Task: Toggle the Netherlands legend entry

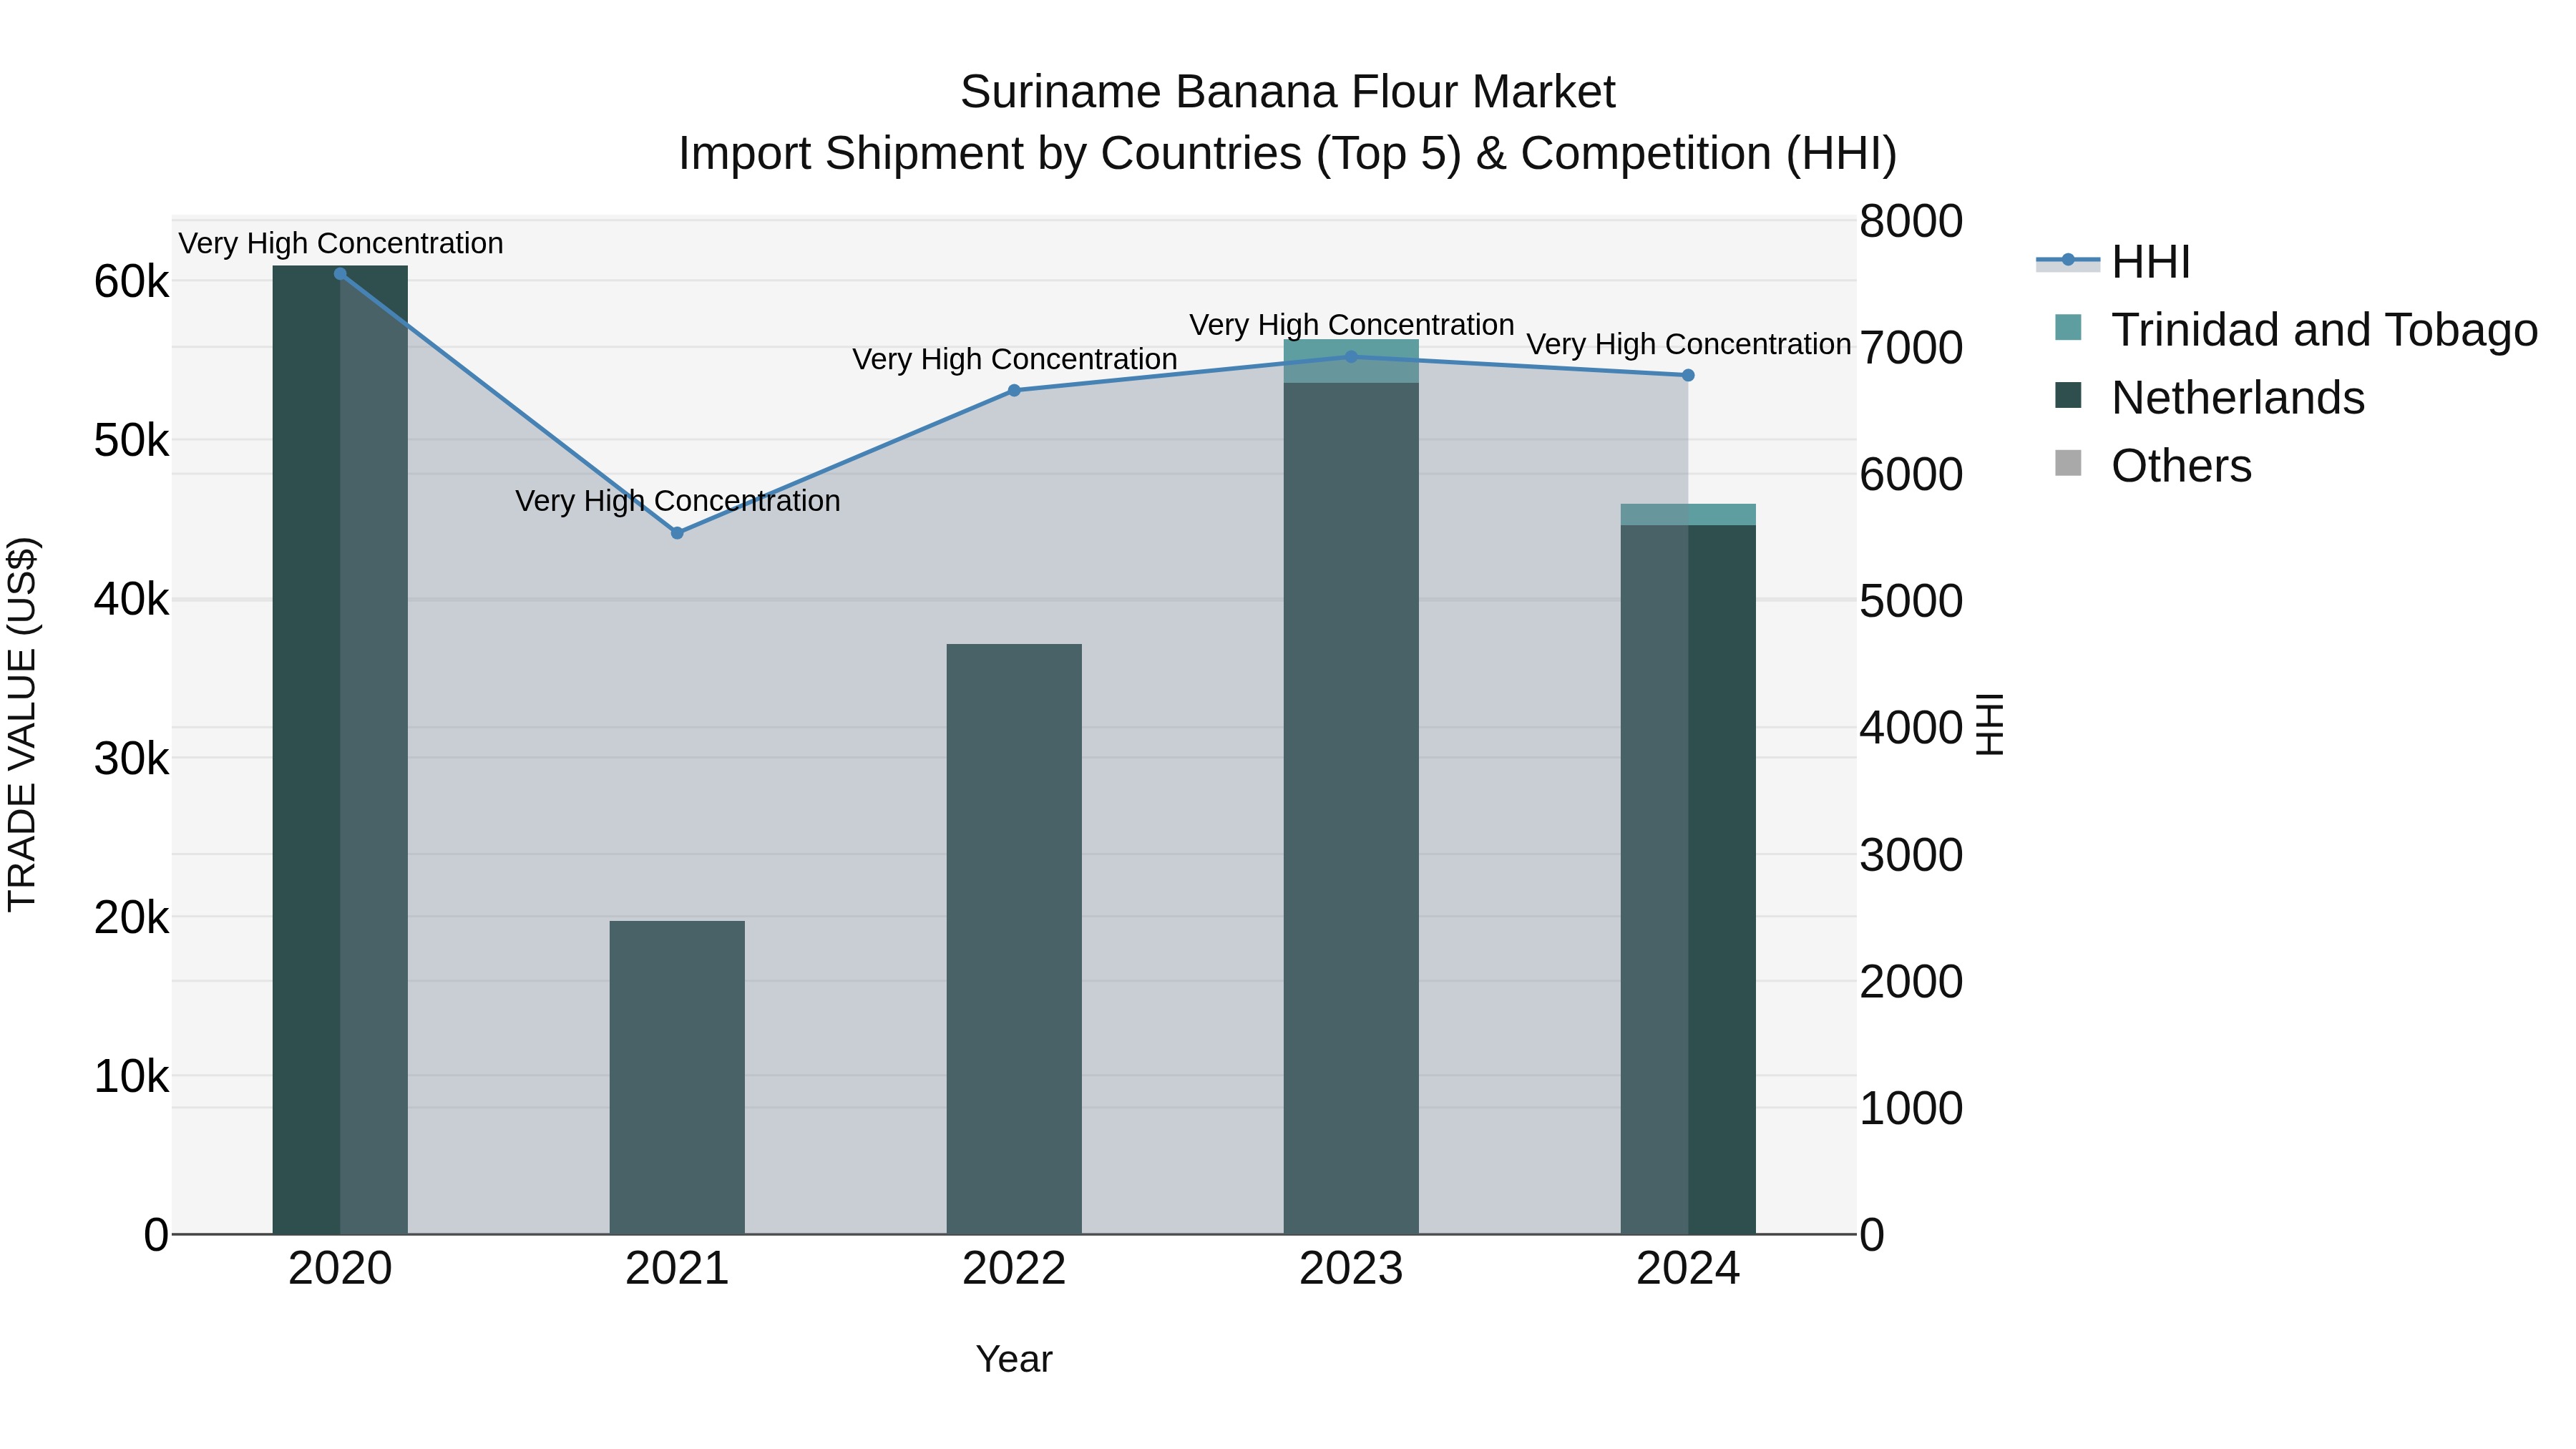Action: click(x=2210, y=397)
